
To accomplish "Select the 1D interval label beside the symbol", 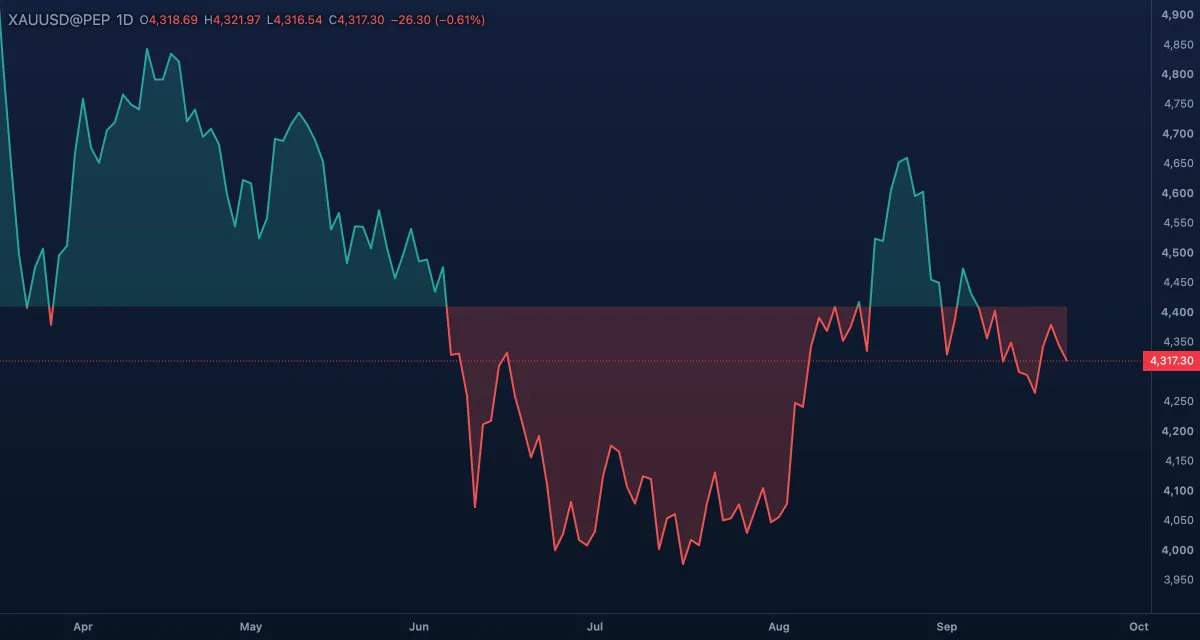I will click(x=125, y=20).
